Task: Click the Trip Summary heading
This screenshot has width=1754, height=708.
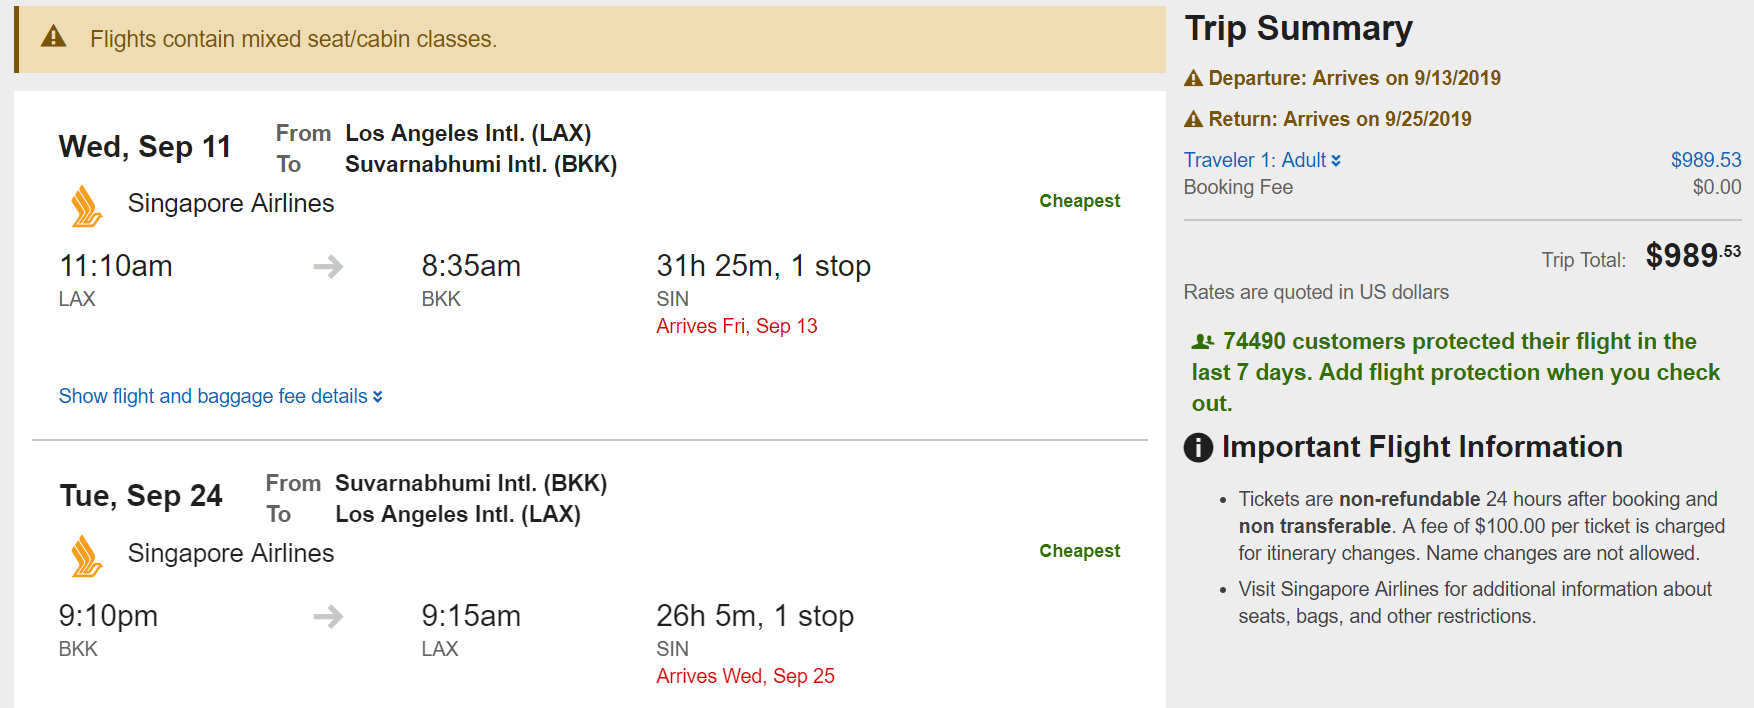Action: tap(1298, 28)
